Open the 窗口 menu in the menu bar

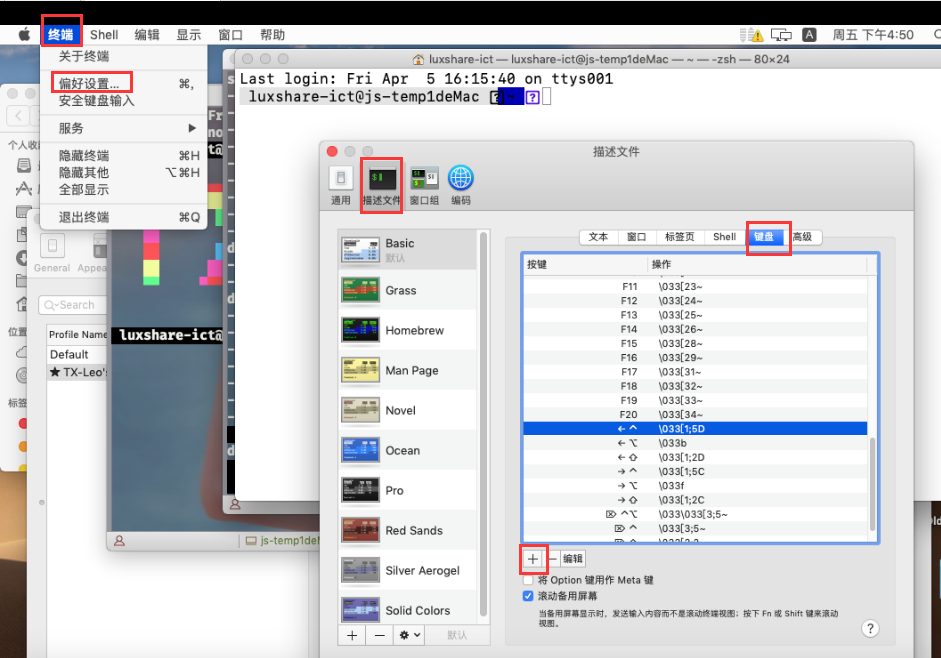[x=230, y=35]
